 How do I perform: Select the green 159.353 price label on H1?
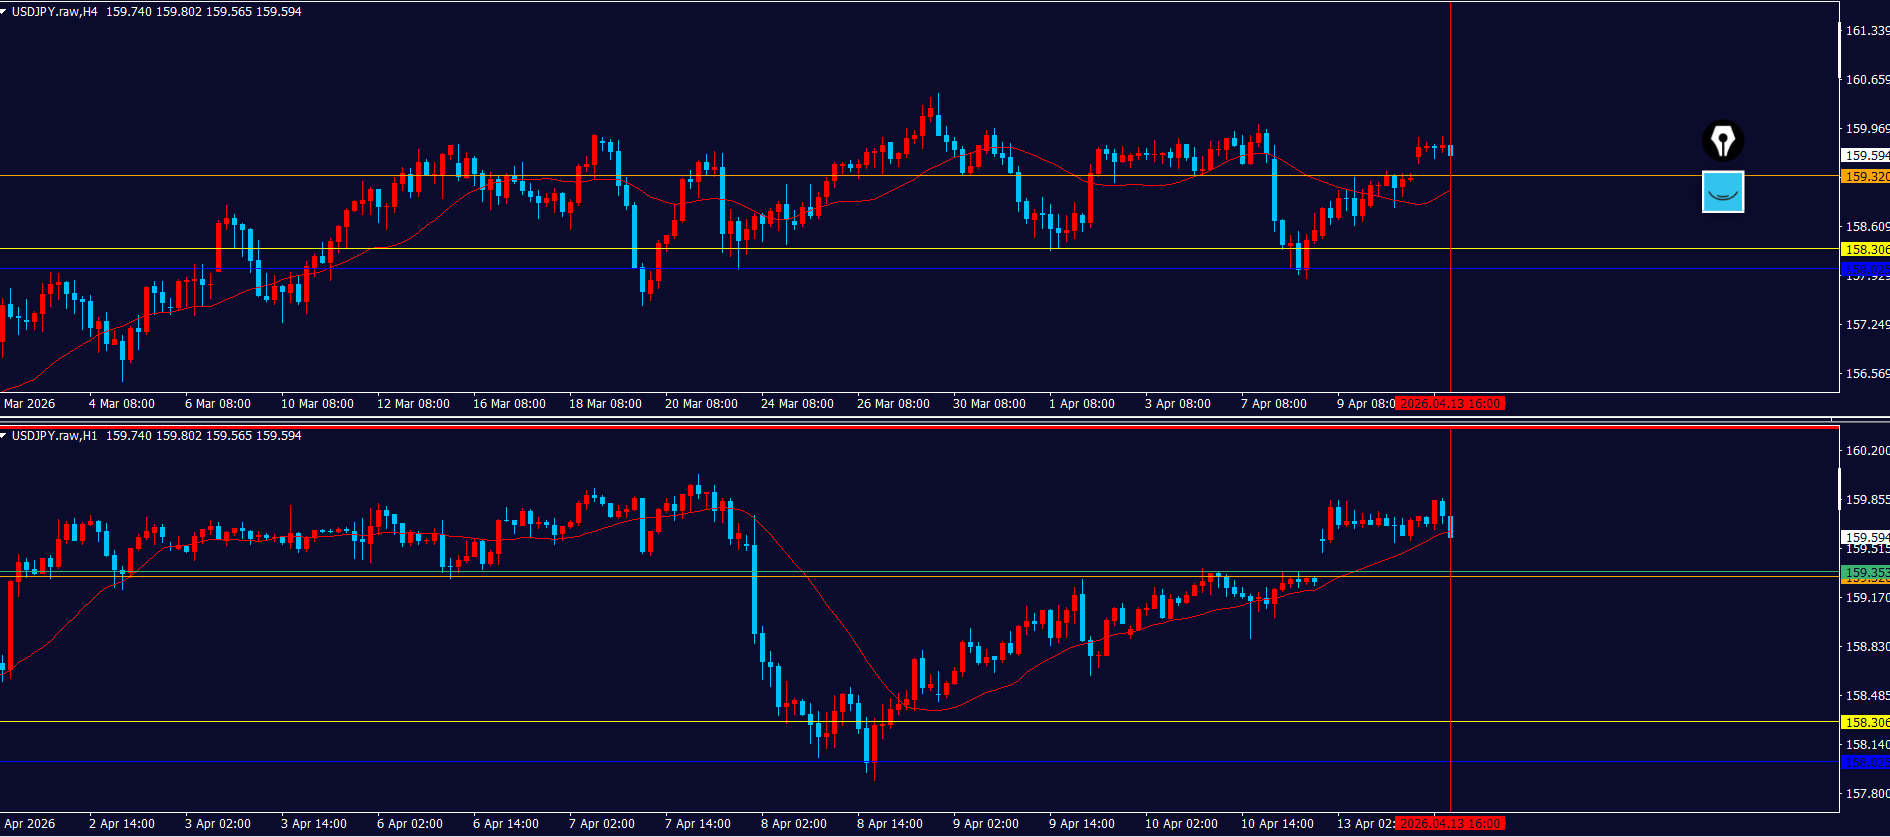[1865, 573]
